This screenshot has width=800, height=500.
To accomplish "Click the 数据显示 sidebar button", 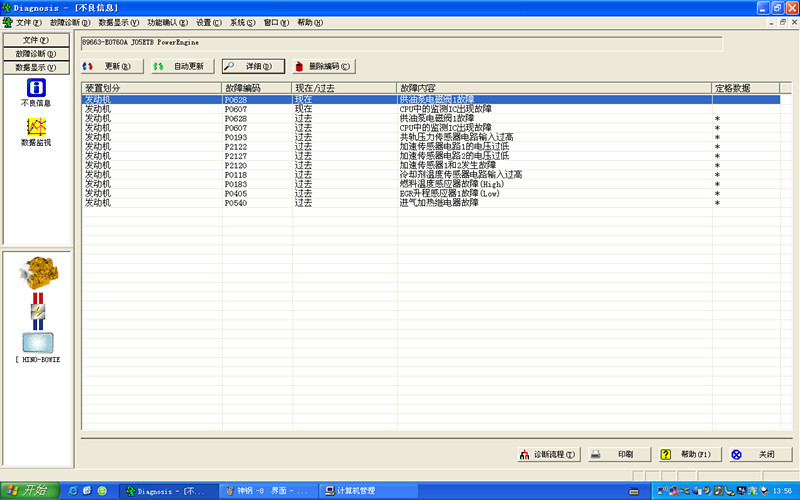I will pyautogui.click(x=36, y=67).
